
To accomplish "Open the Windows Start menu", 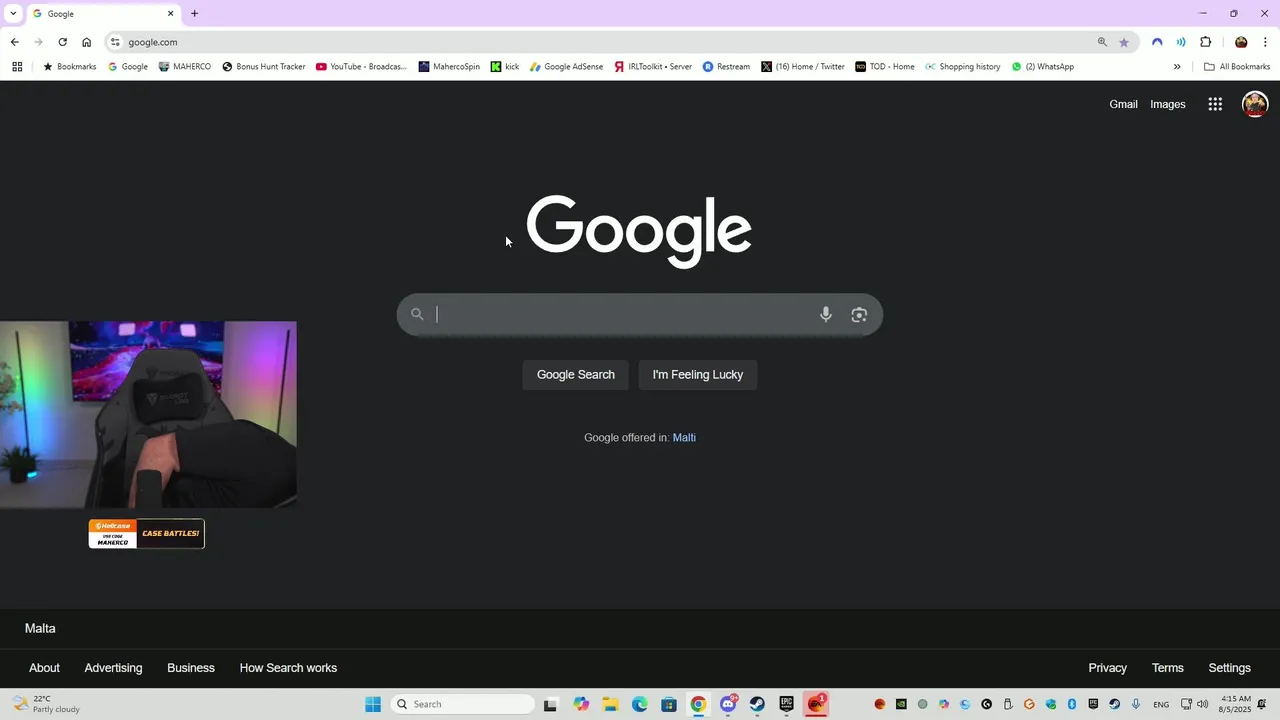I will point(373,704).
